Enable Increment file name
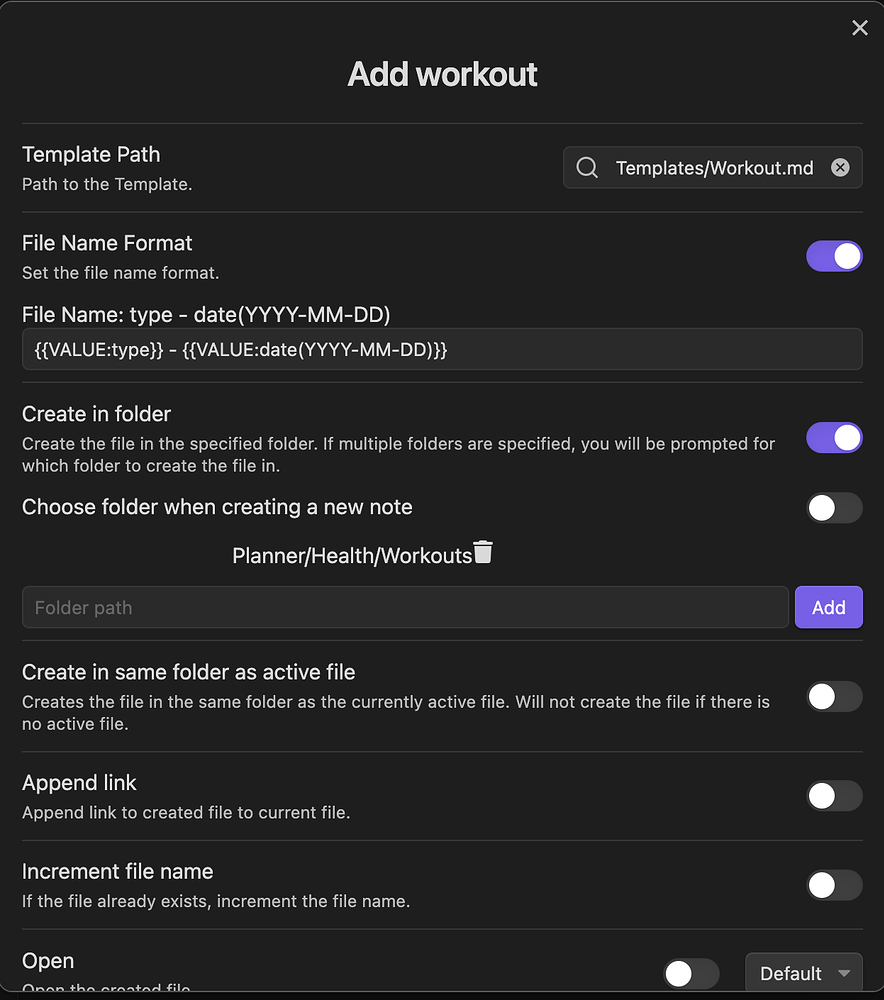Image resolution: width=884 pixels, height=1000 pixels. click(x=834, y=885)
